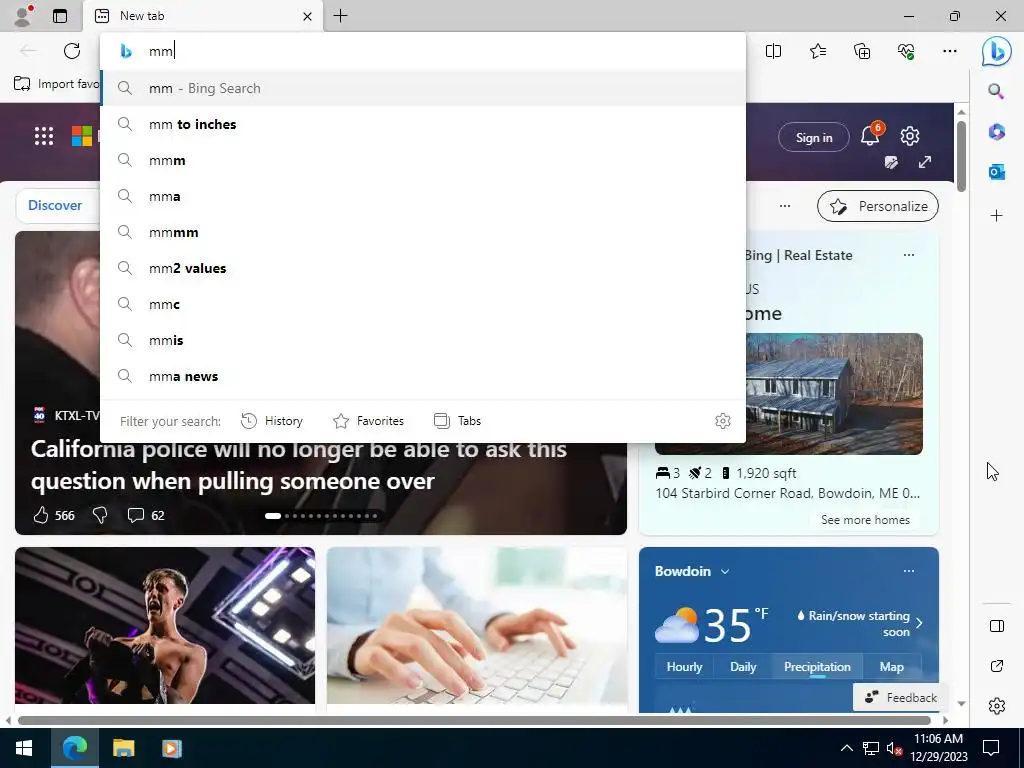Follow the See more homes link
The image size is (1024, 768).
coord(865,520)
